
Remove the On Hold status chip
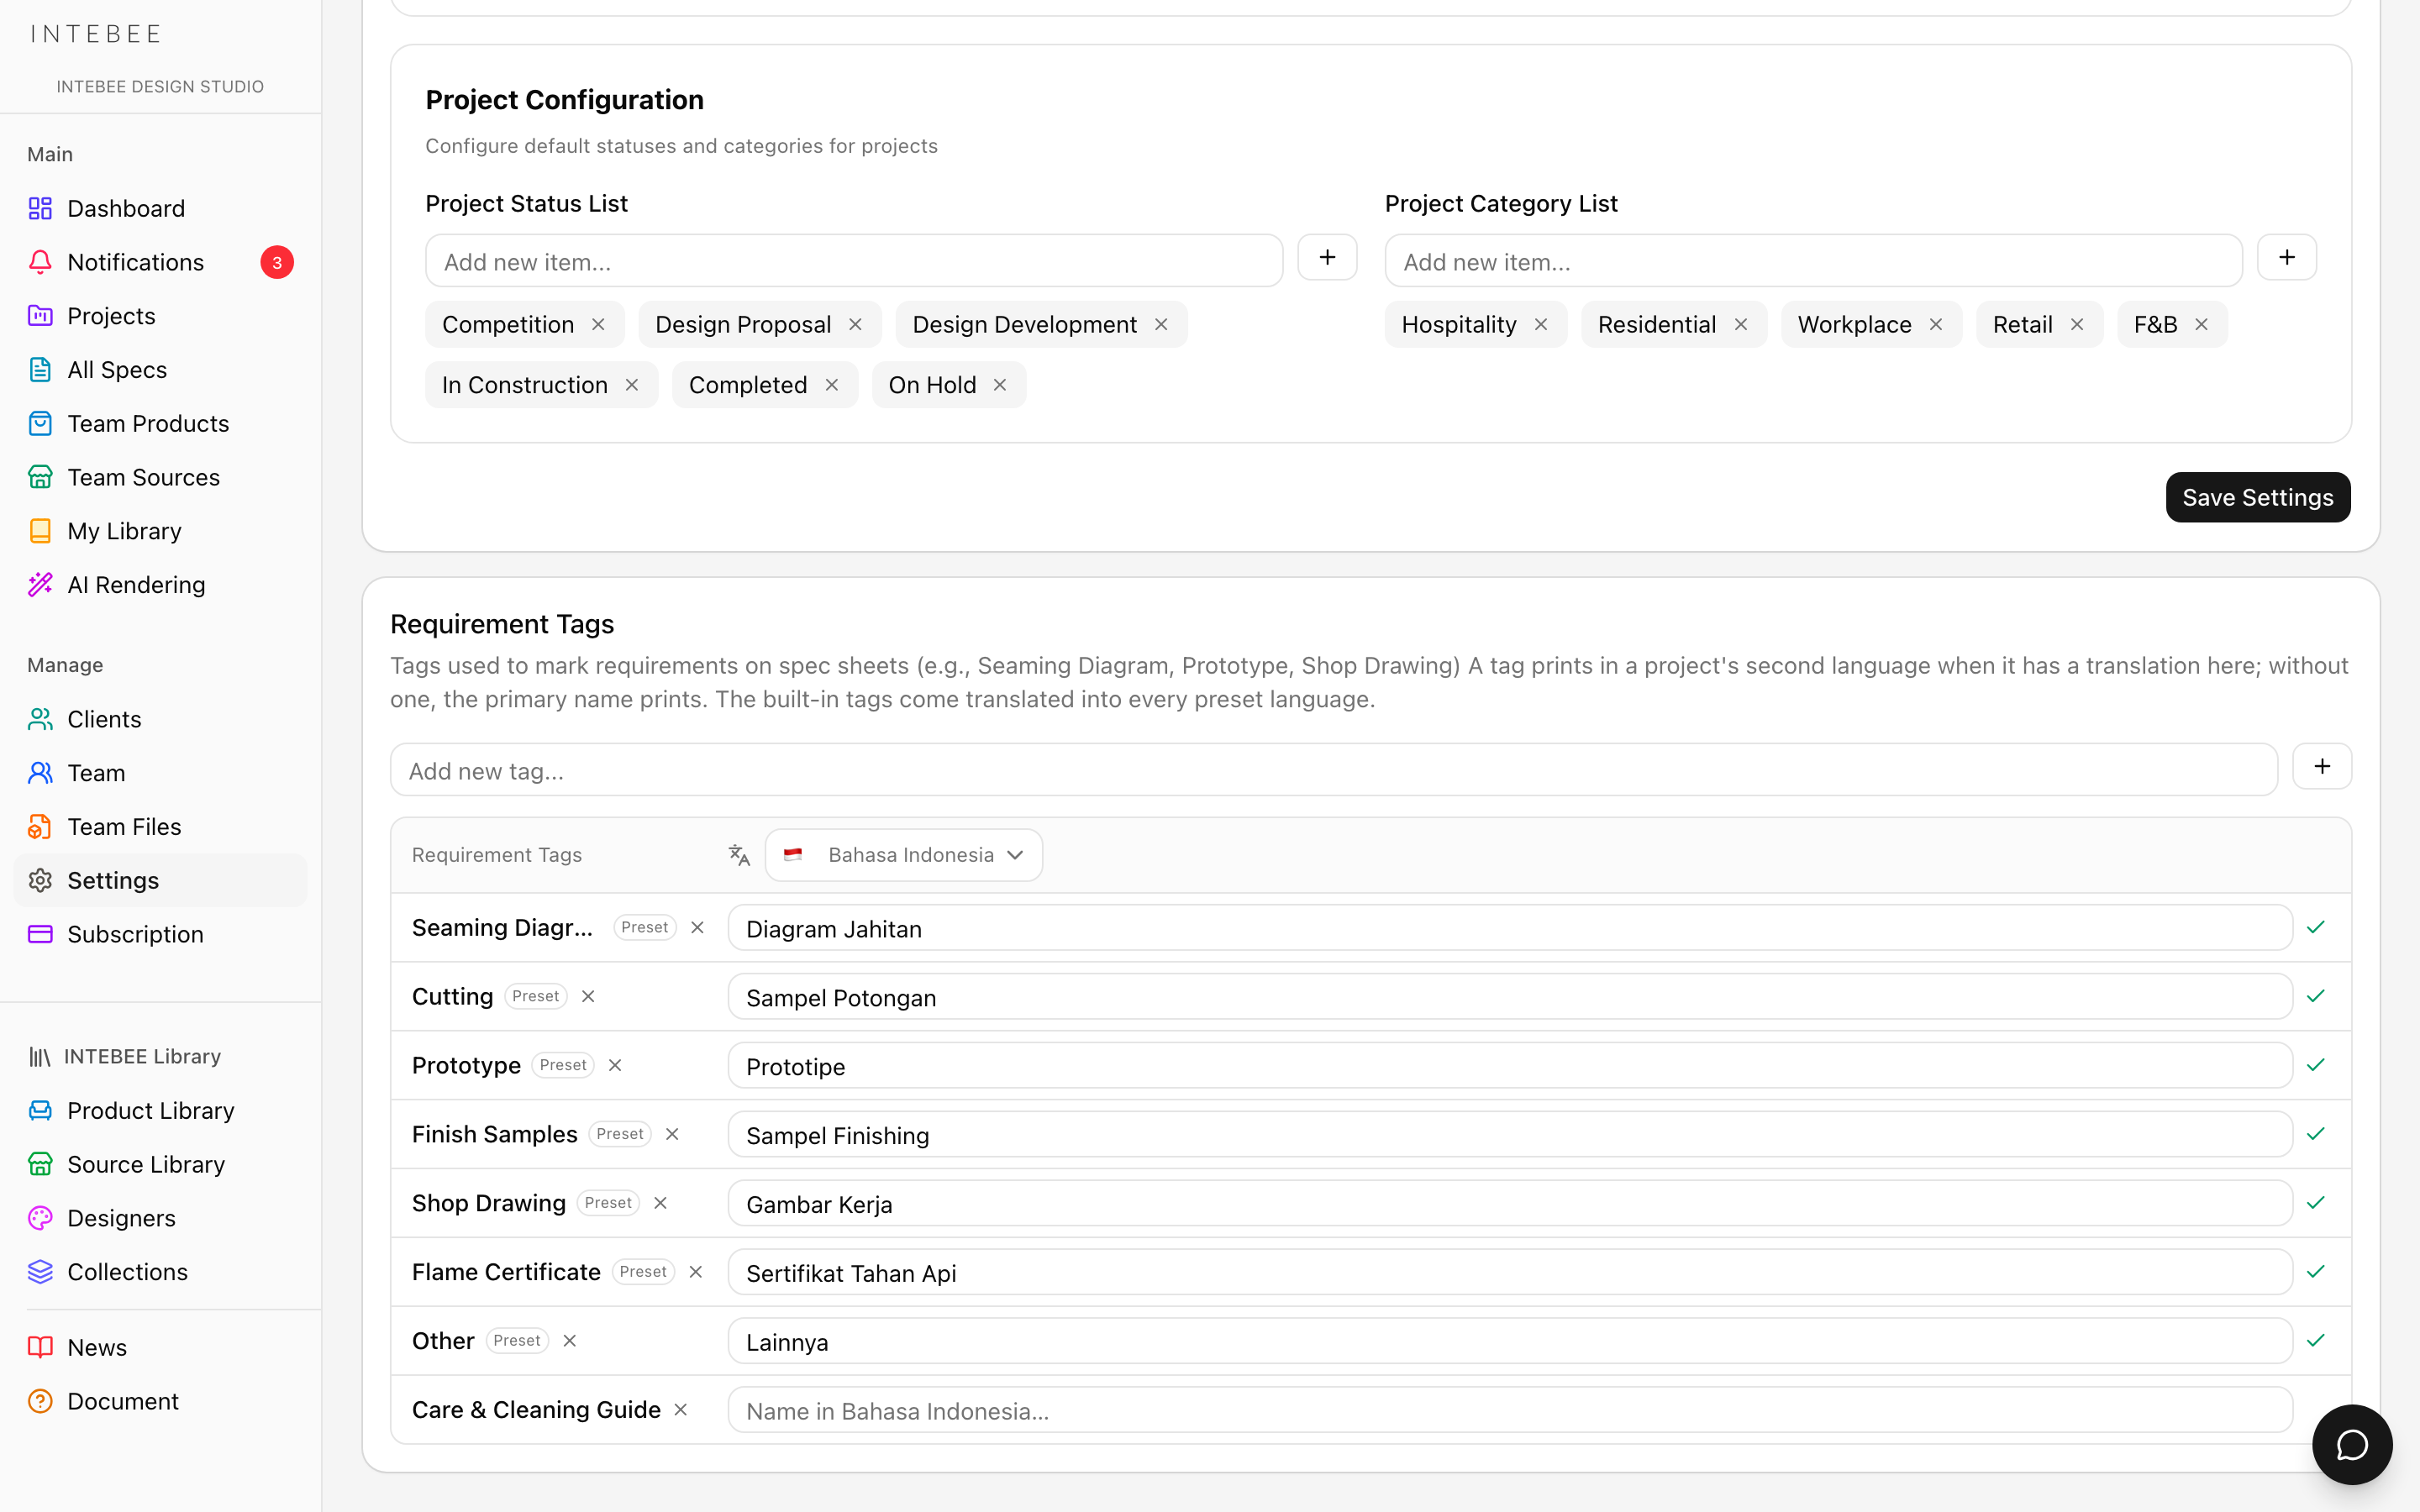click(x=1000, y=385)
